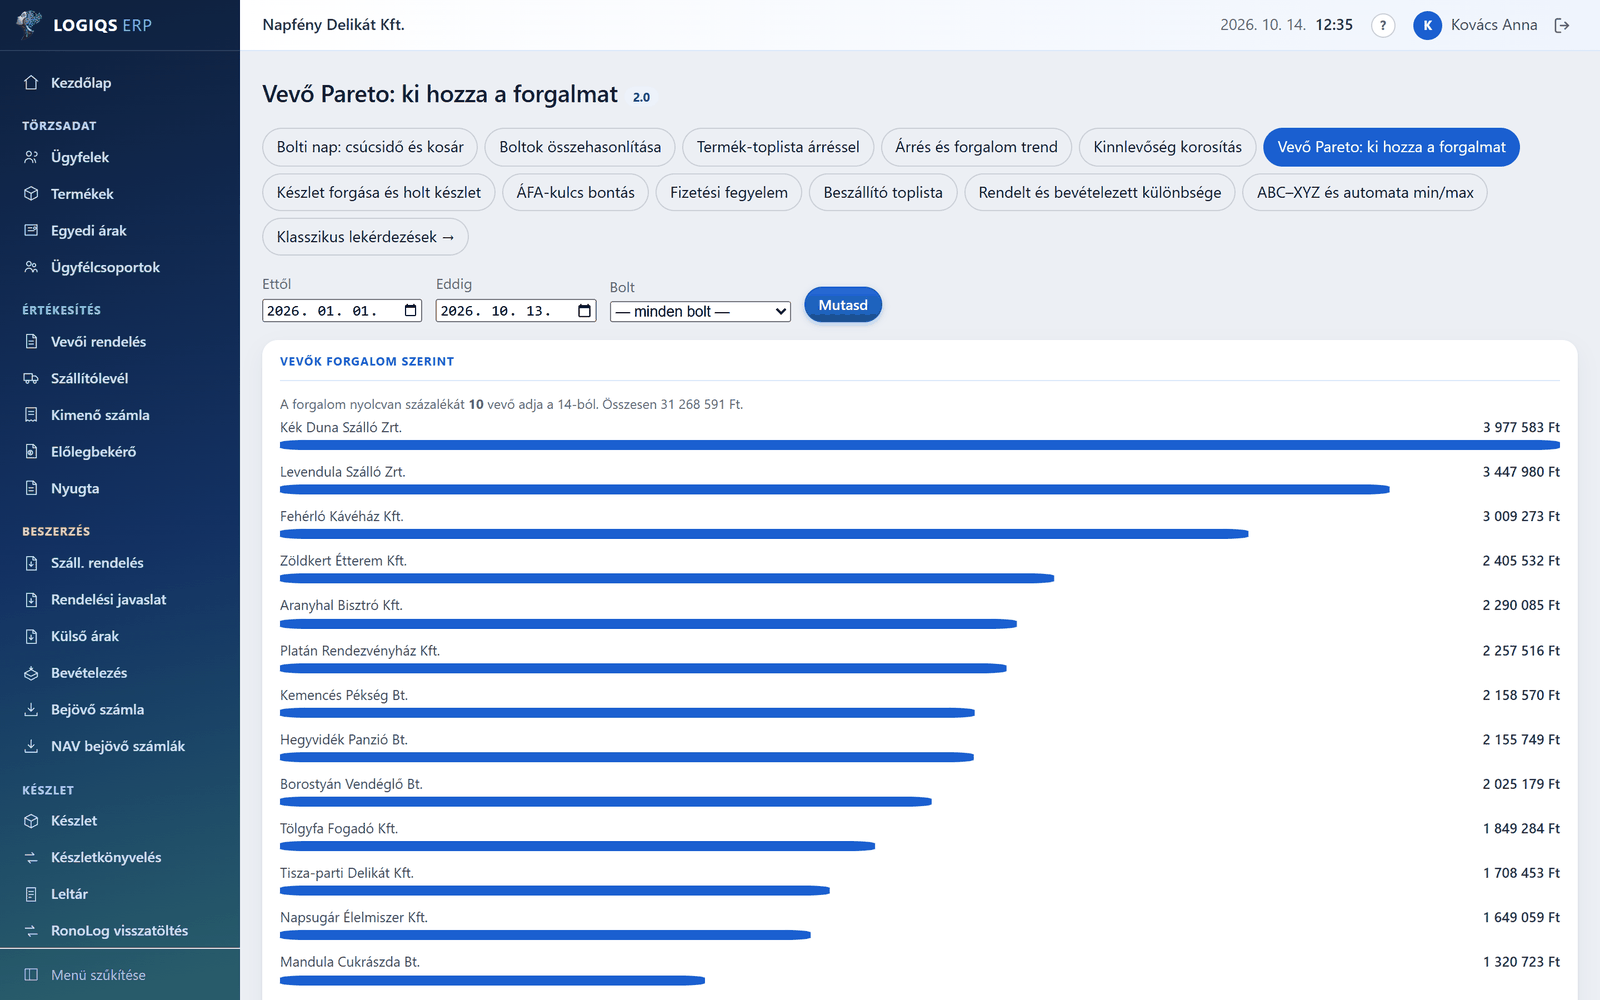The height and width of the screenshot is (1000, 1600).
Task: Click the Leltár list icon
Action: 31,894
